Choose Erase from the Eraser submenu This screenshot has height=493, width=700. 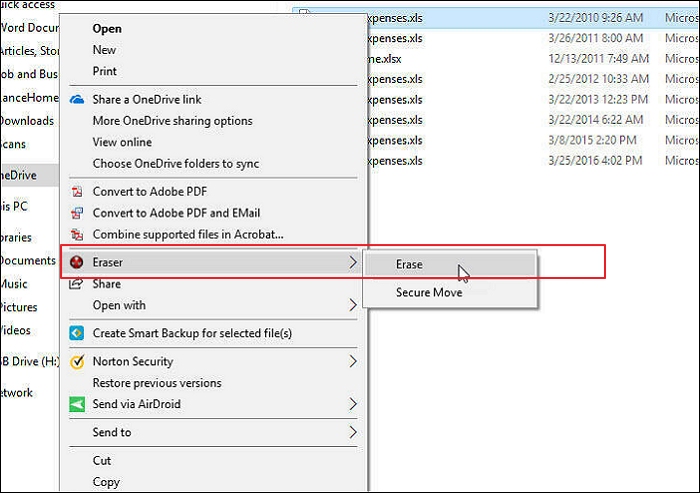409,265
